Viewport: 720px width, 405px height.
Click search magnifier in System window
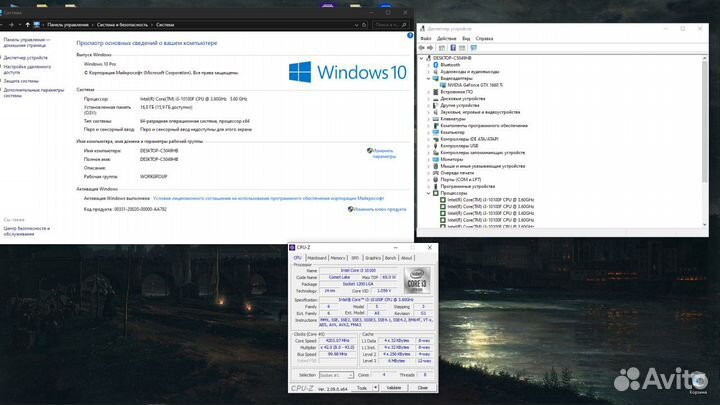point(404,25)
